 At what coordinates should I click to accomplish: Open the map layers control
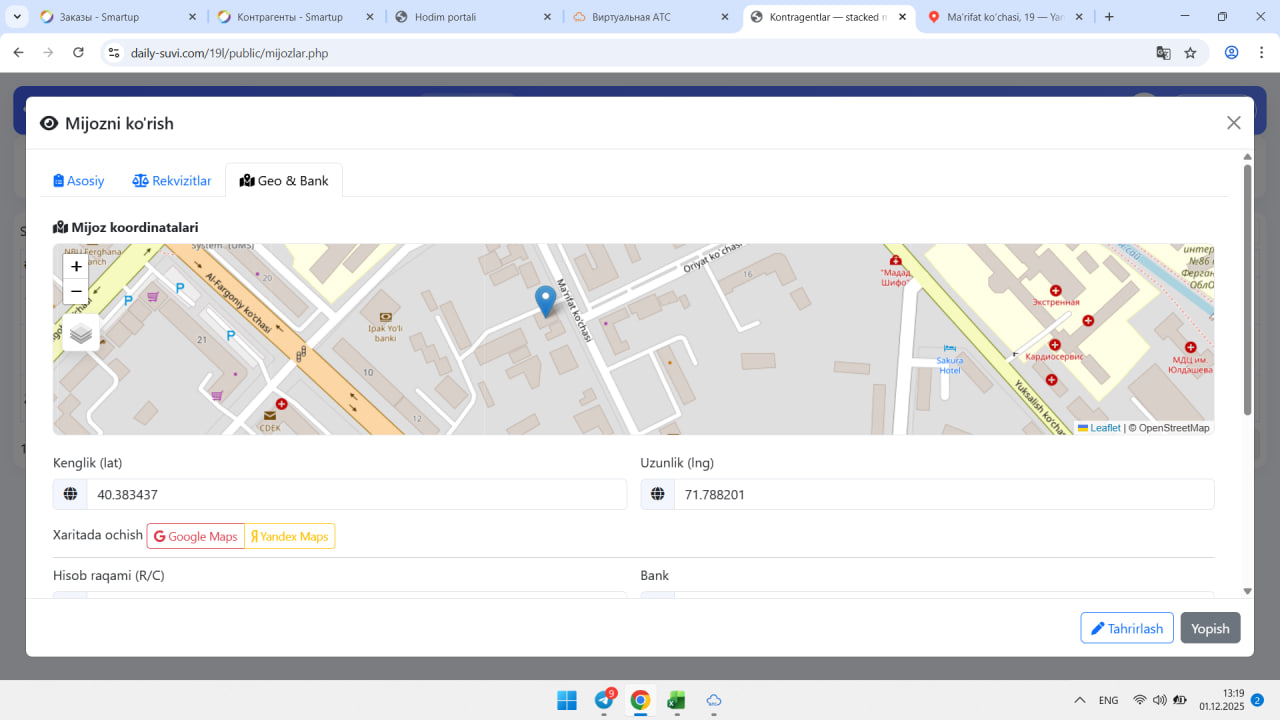coord(81,333)
